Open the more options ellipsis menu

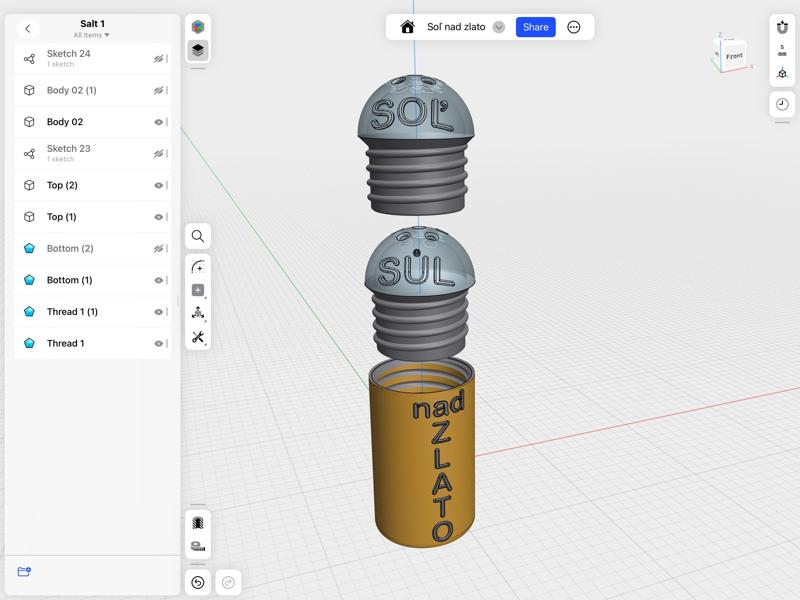coord(574,27)
